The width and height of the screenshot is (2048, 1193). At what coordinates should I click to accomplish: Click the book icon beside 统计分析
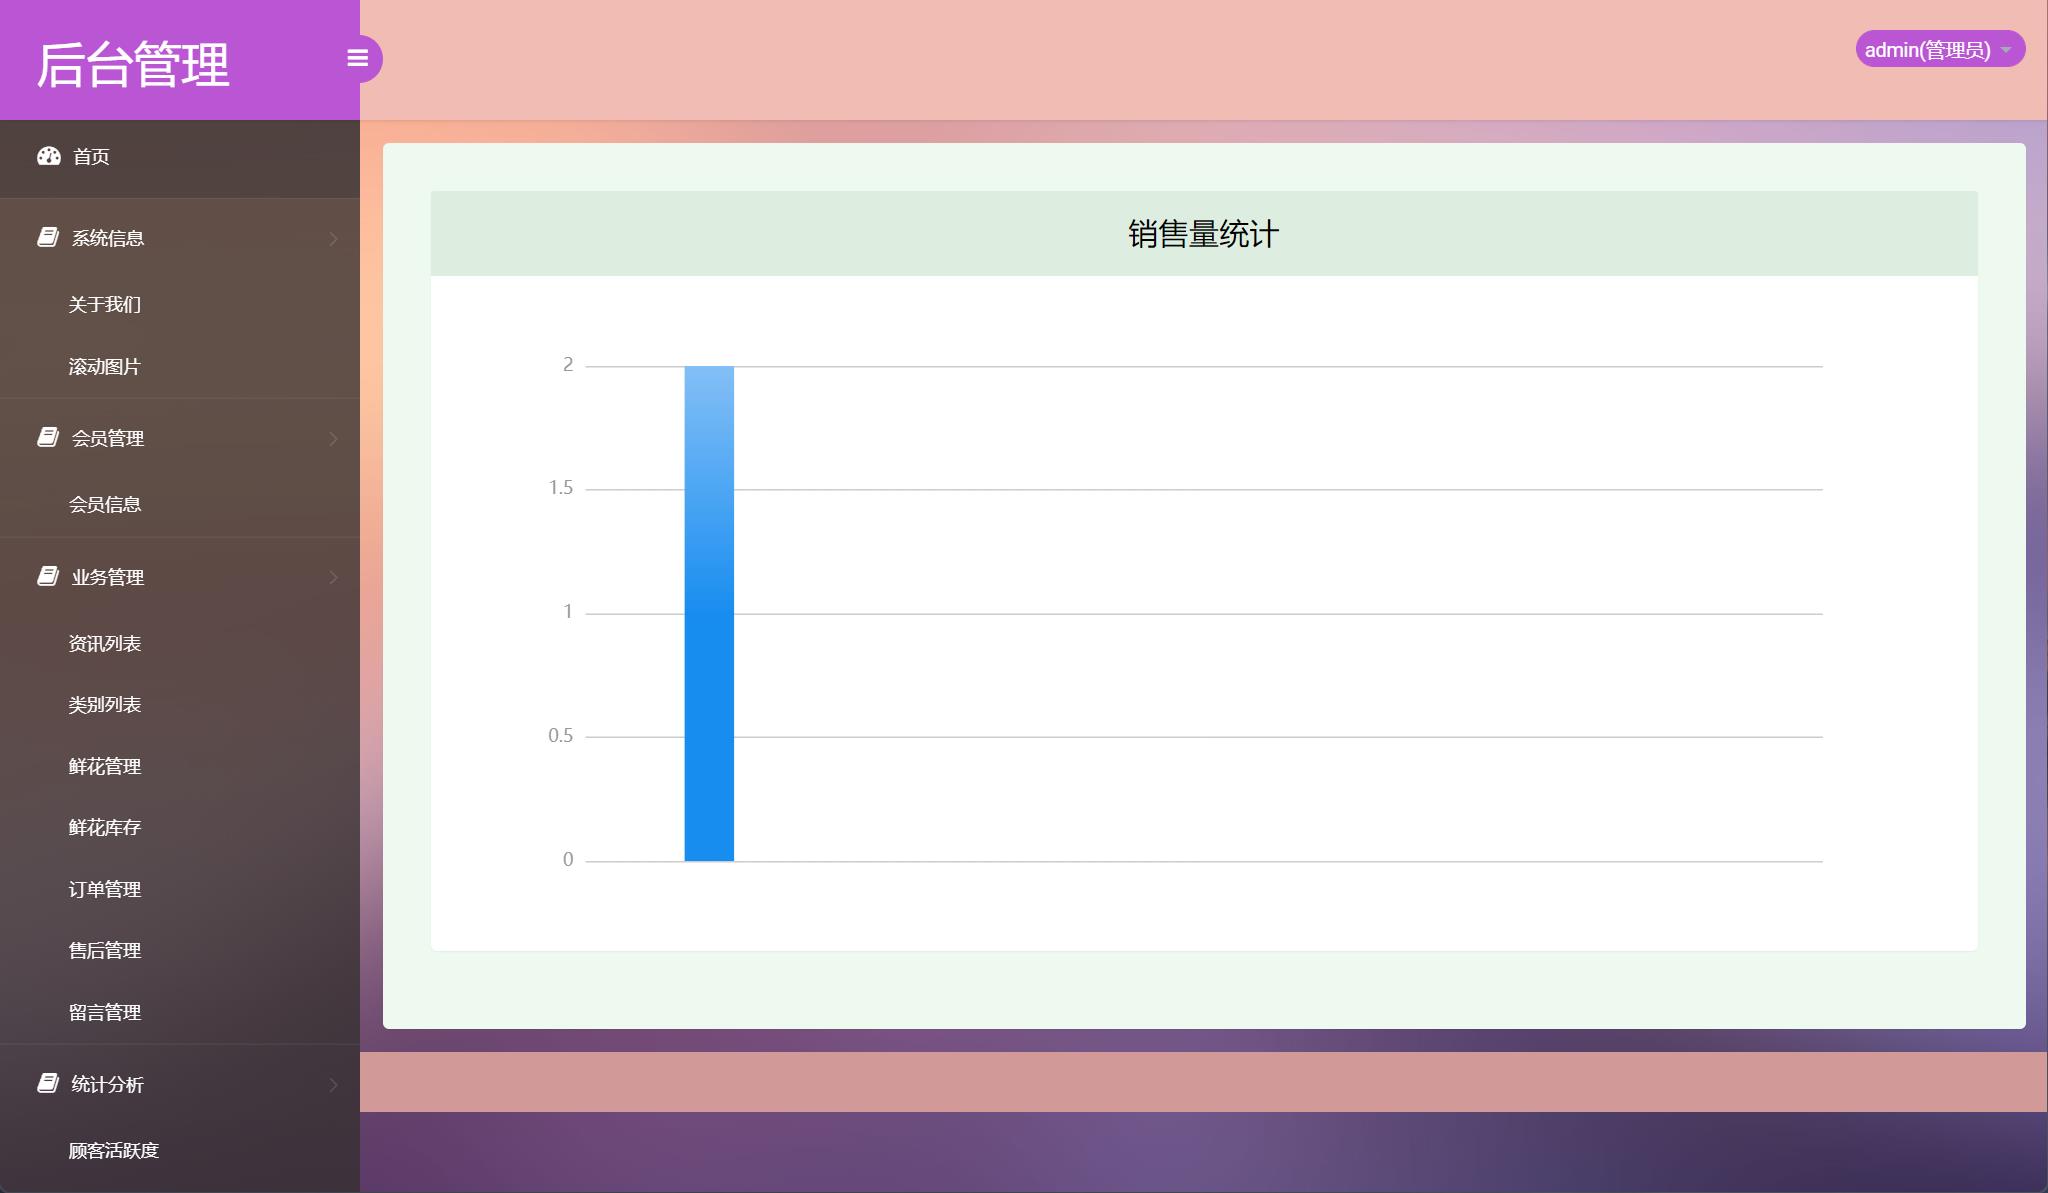(x=48, y=1083)
